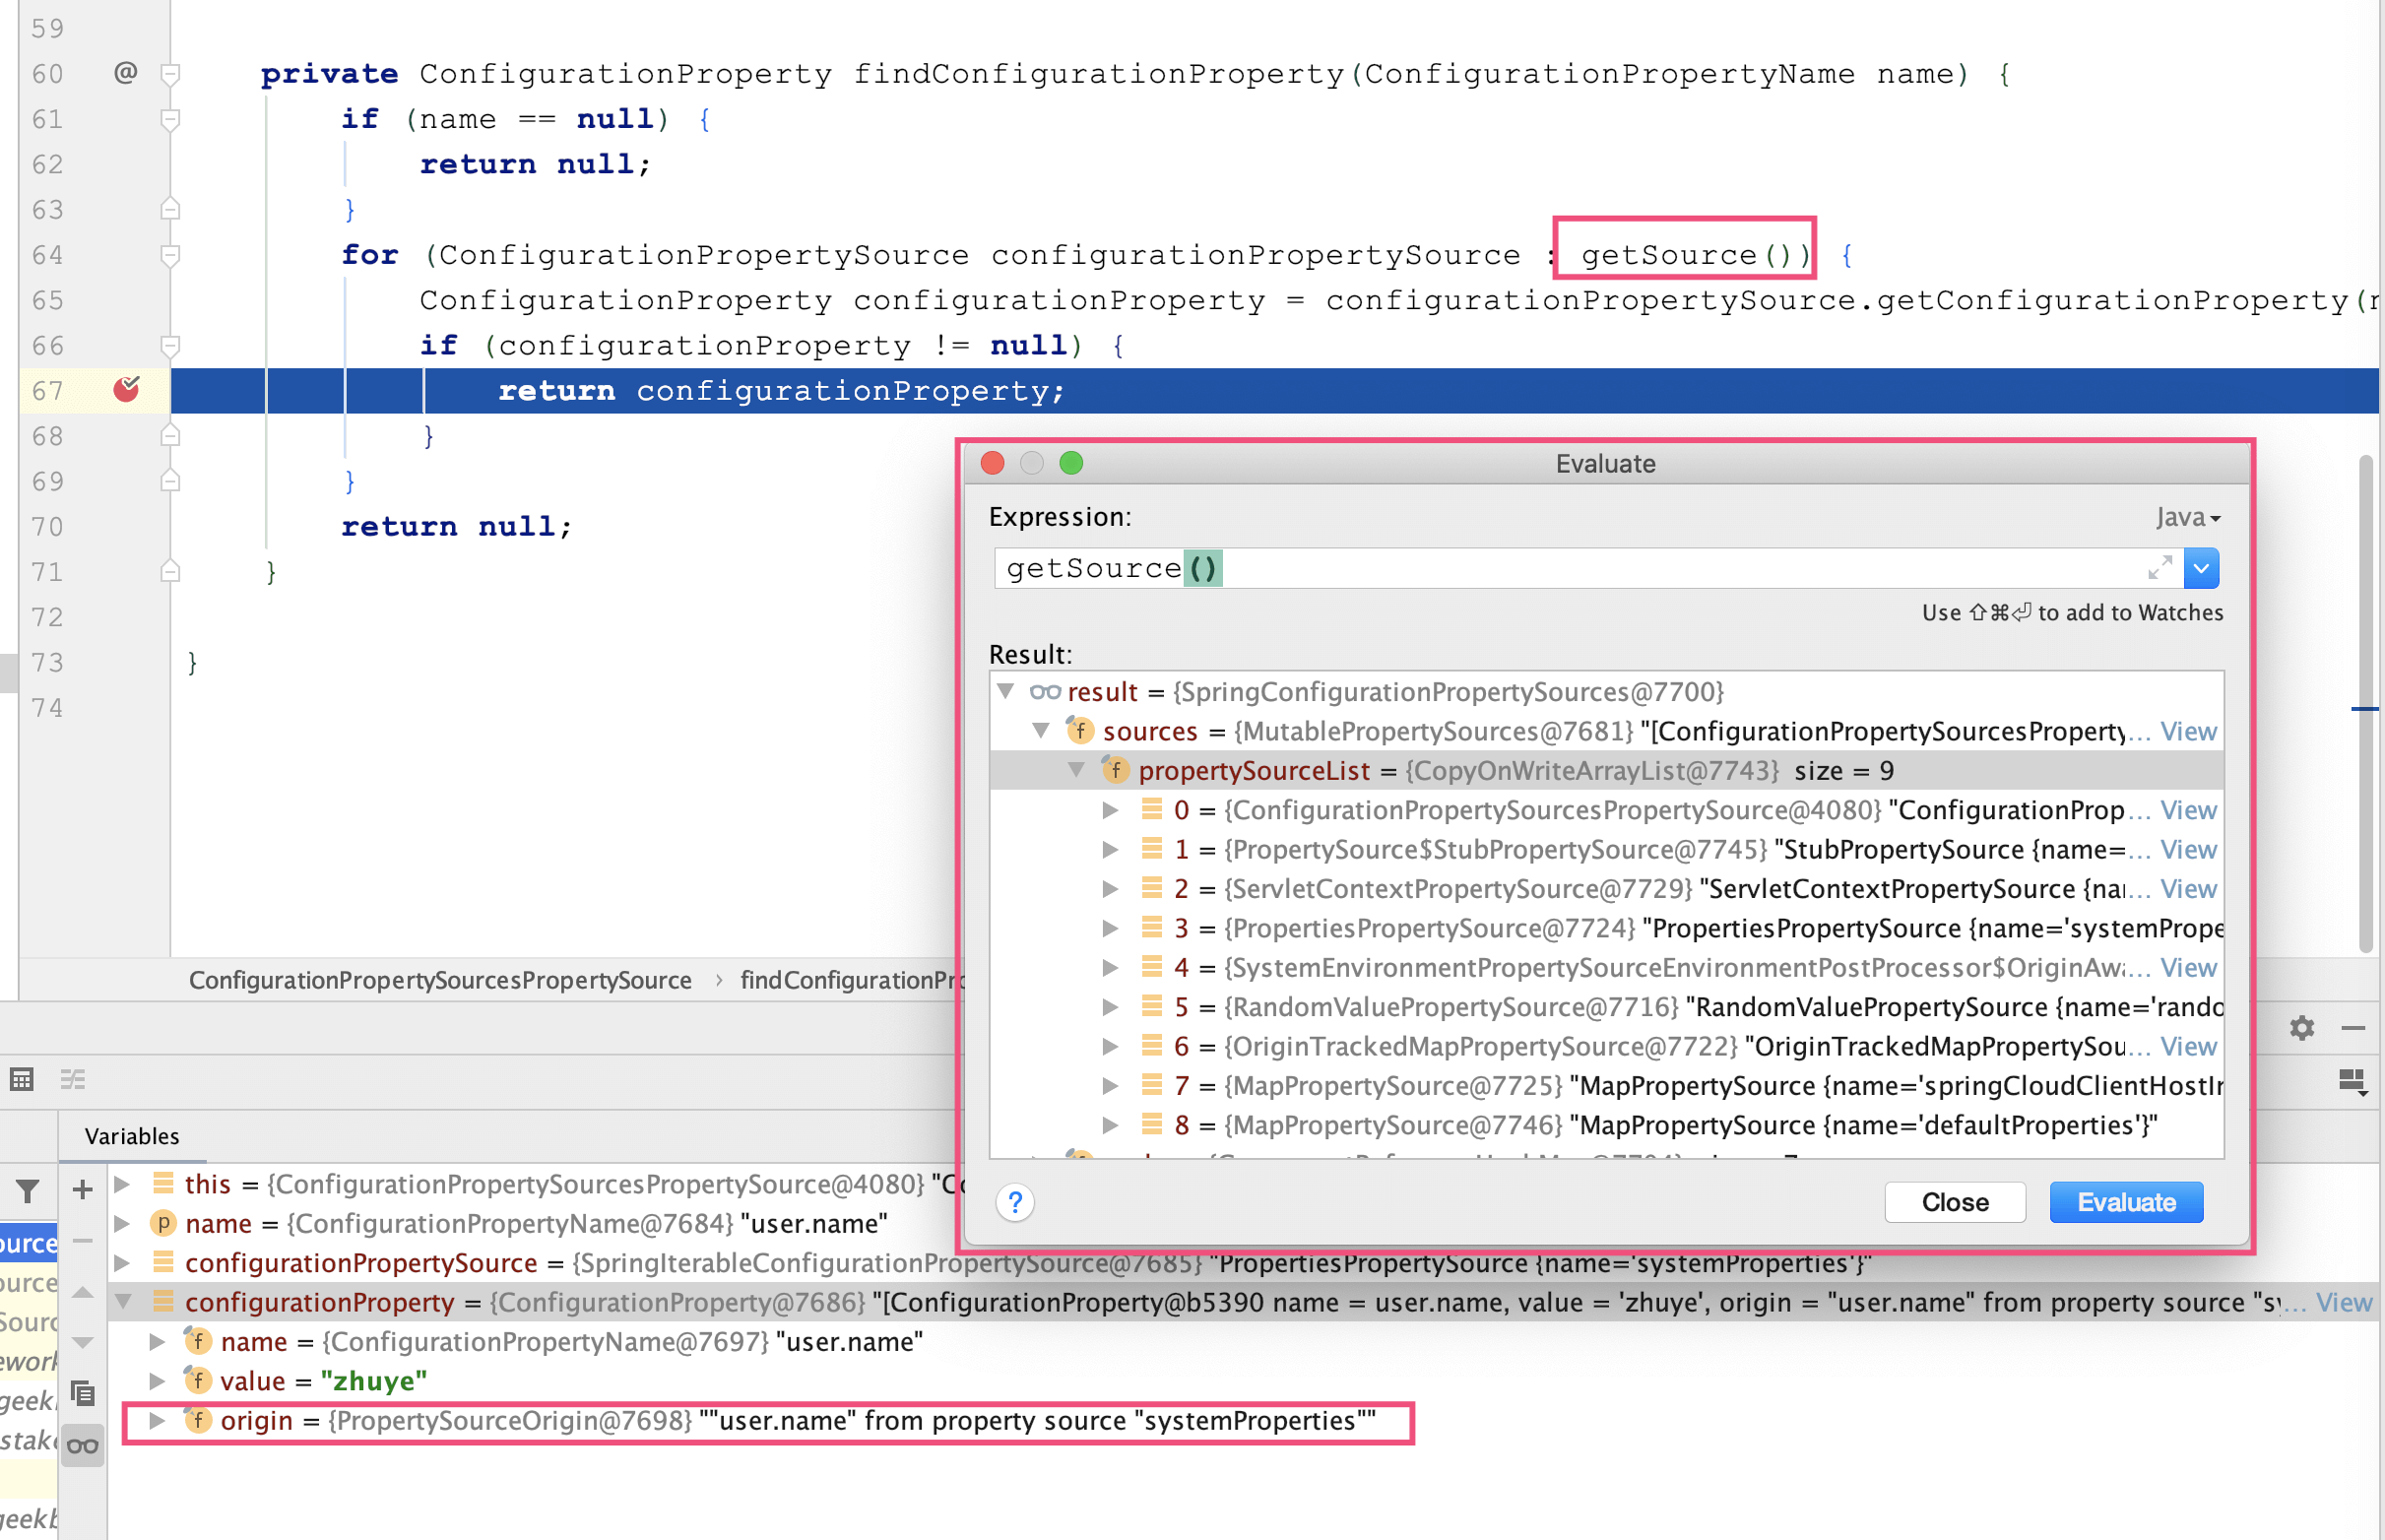Add a new watch with plus icon
This screenshot has height=1540, width=2385.
(83, 1190)
